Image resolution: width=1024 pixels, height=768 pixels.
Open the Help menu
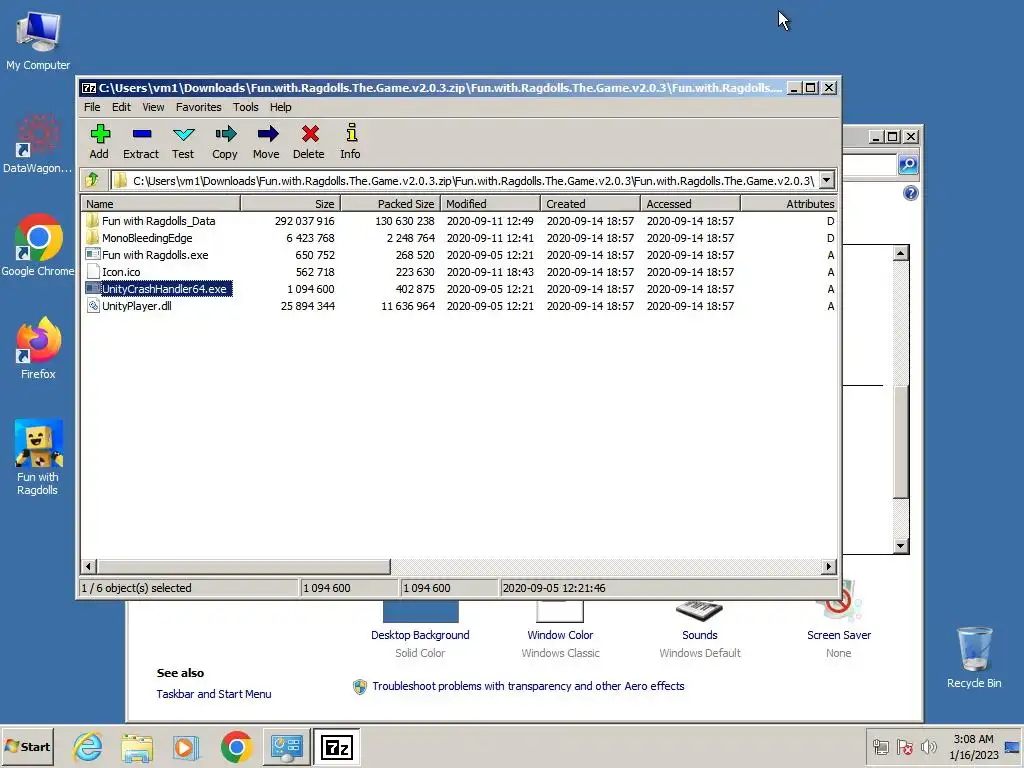(x=281, y=107)
